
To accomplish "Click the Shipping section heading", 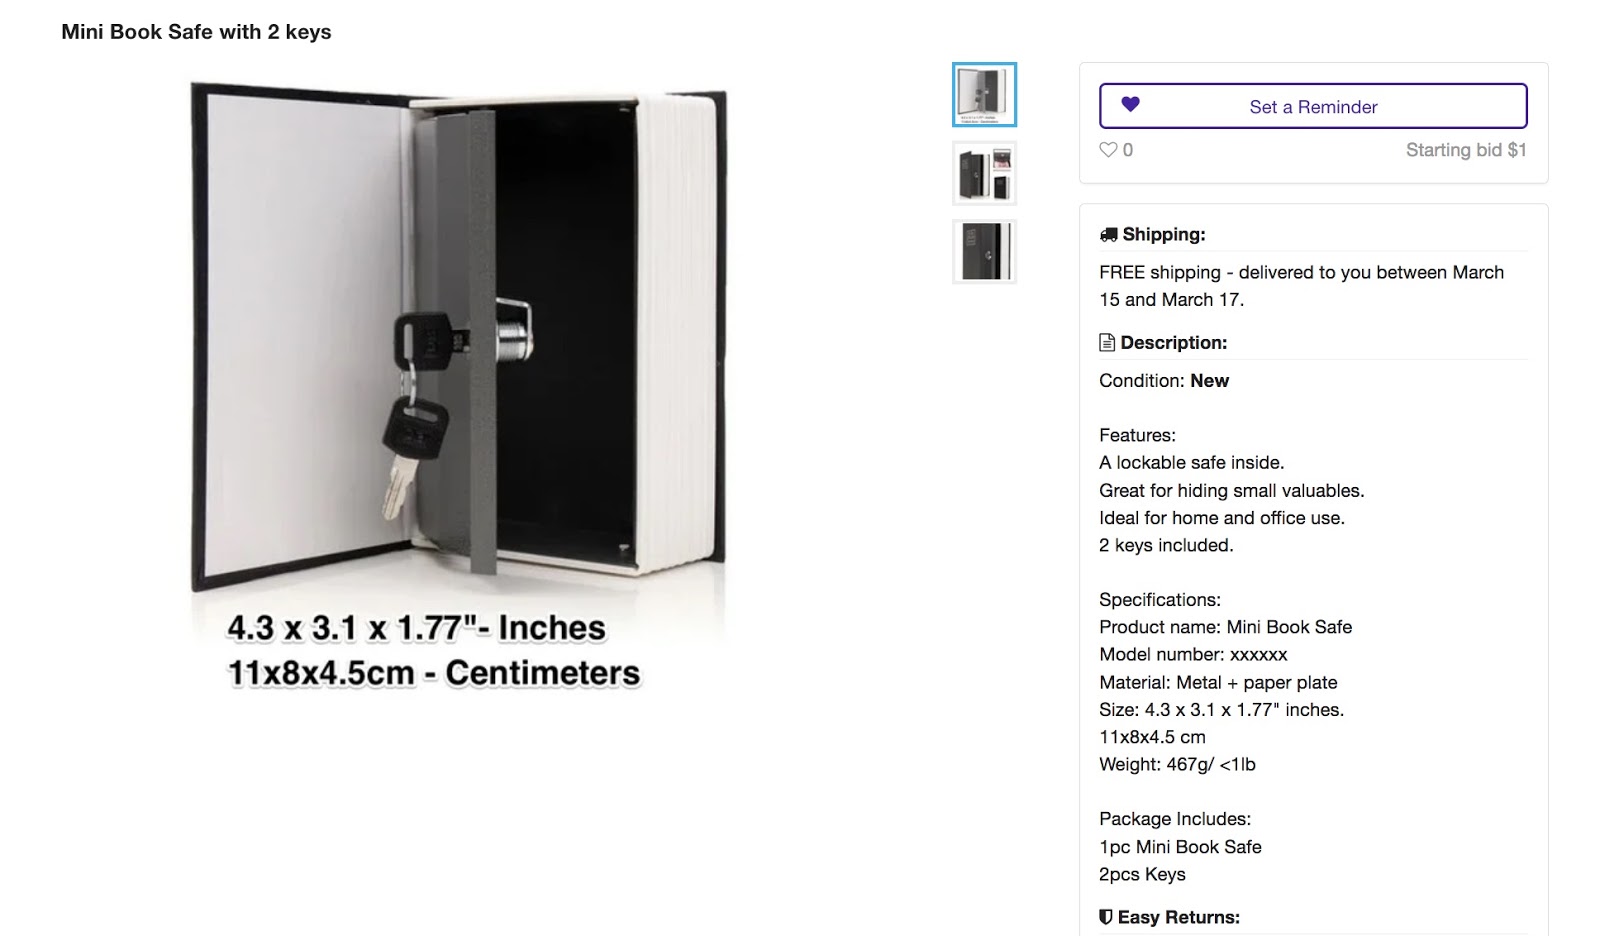I will [1164, 235].
